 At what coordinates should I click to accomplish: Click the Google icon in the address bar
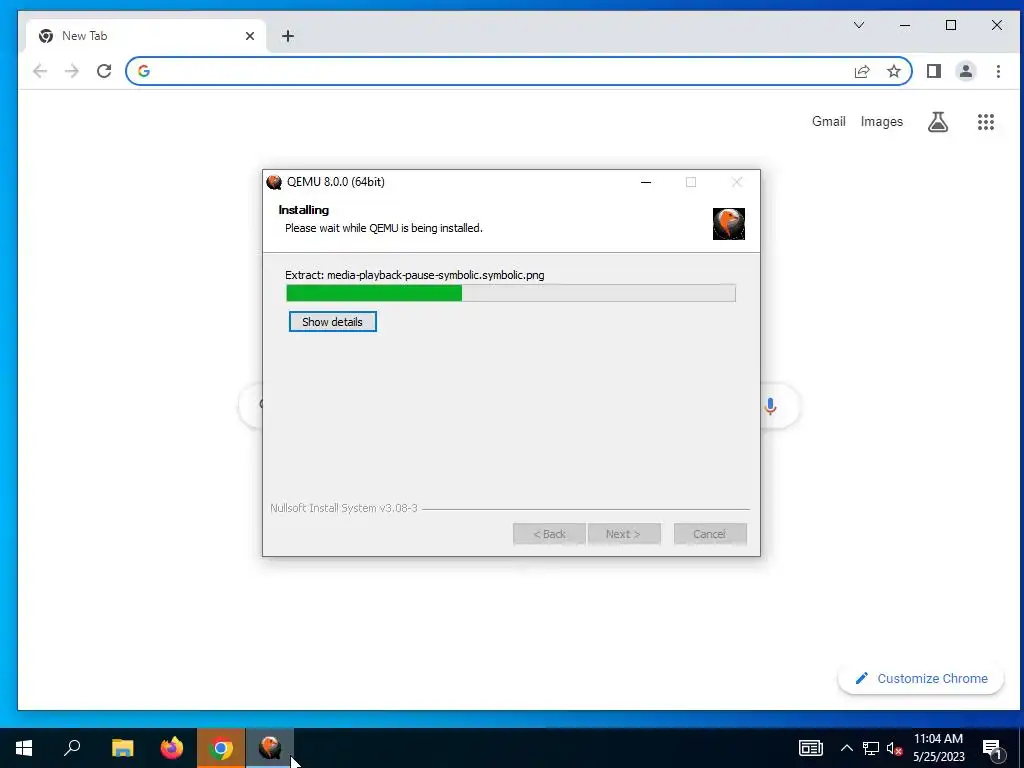coord(144,71)
